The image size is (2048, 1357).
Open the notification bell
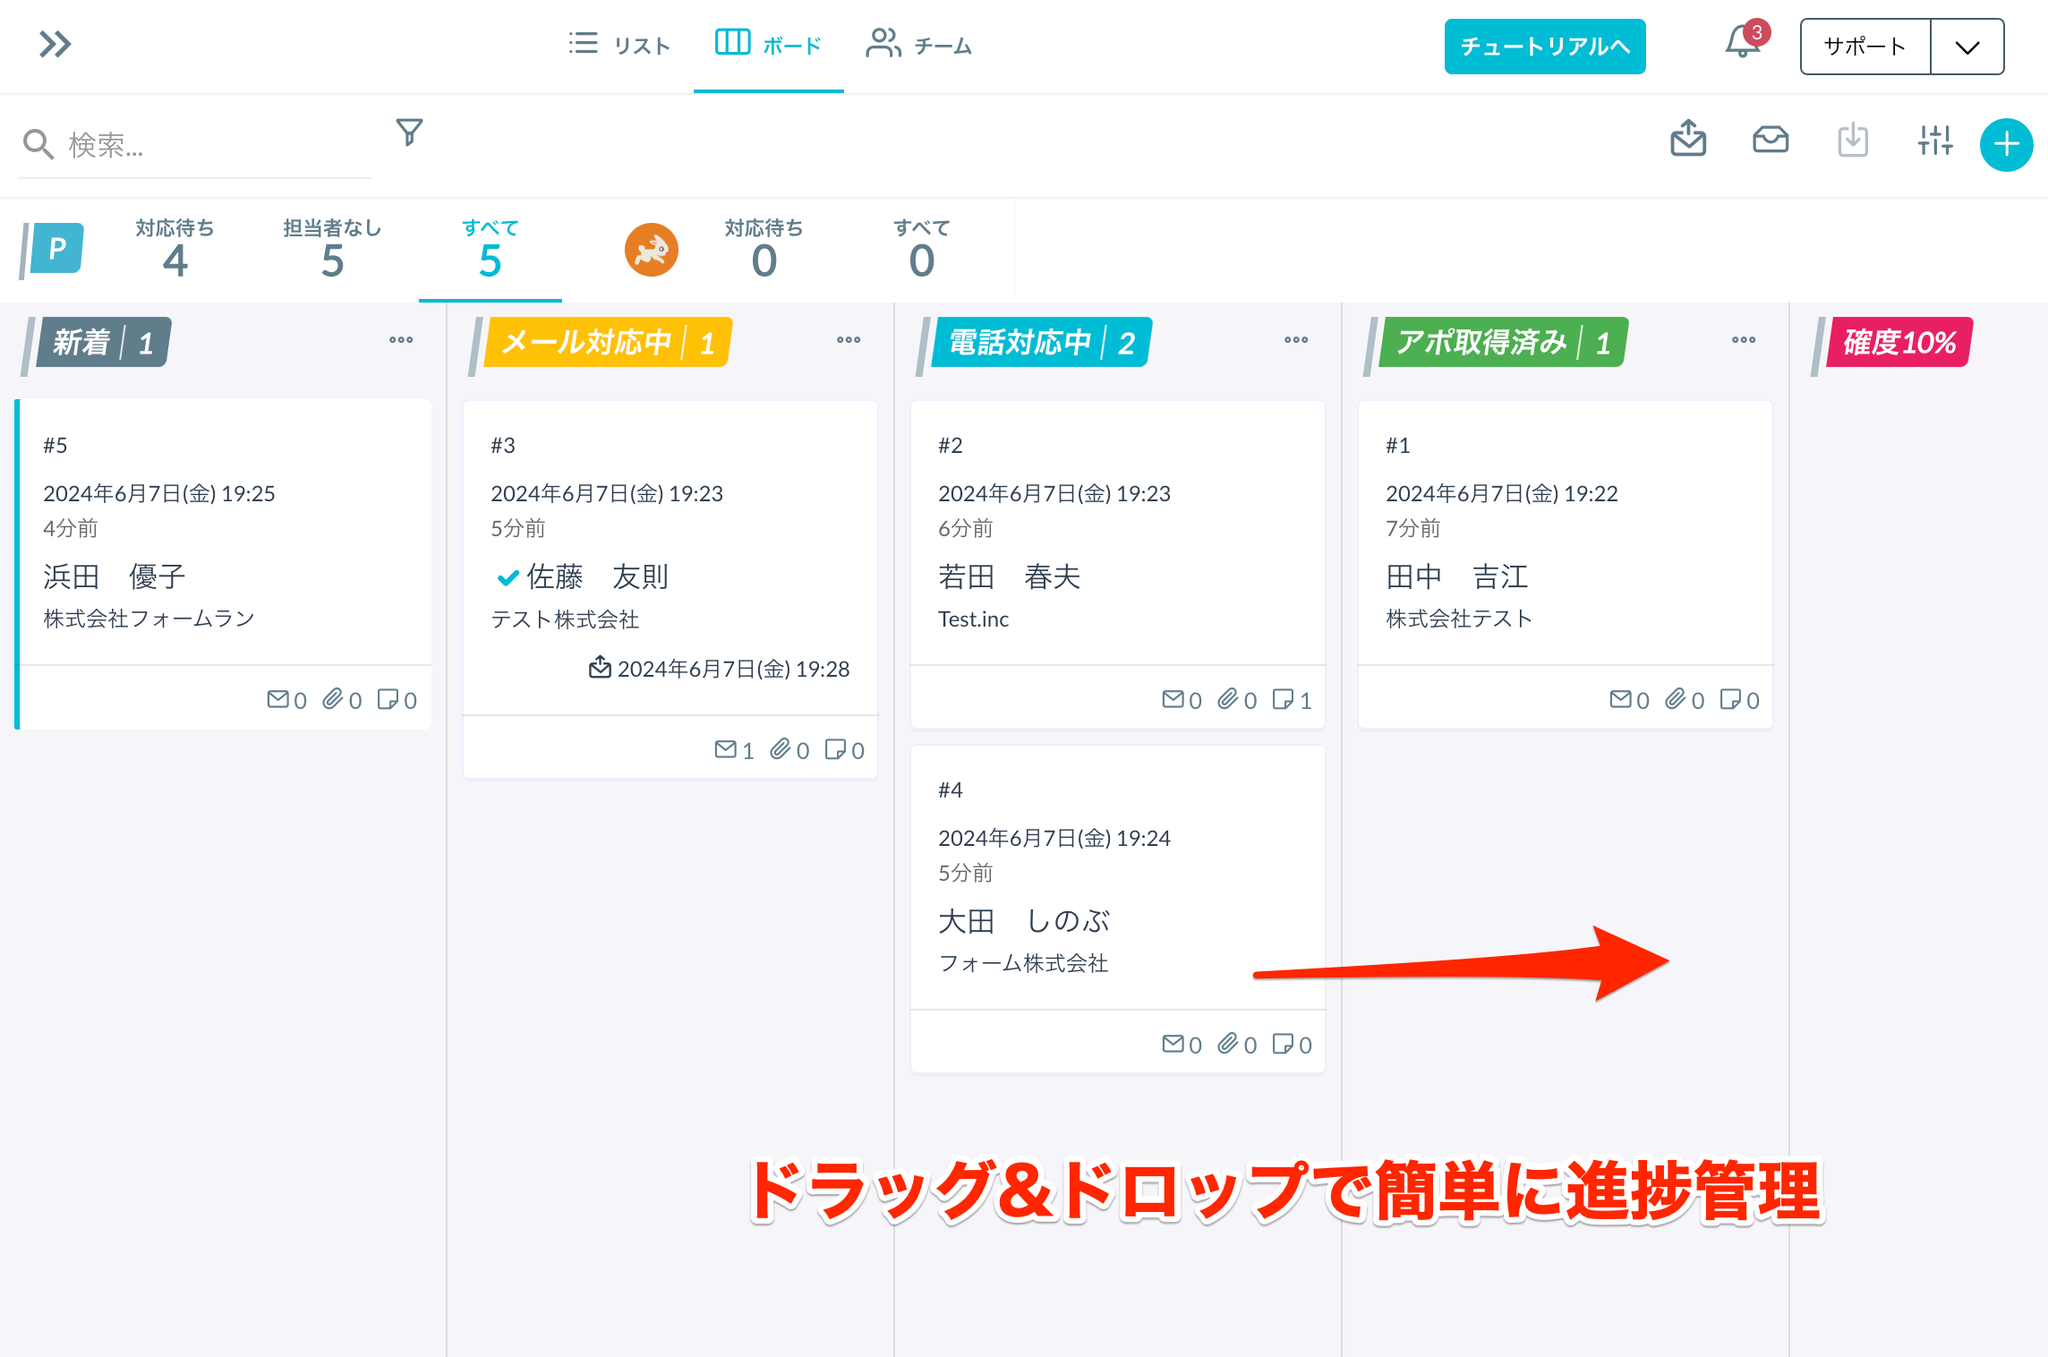click(x=1742, y=43)
